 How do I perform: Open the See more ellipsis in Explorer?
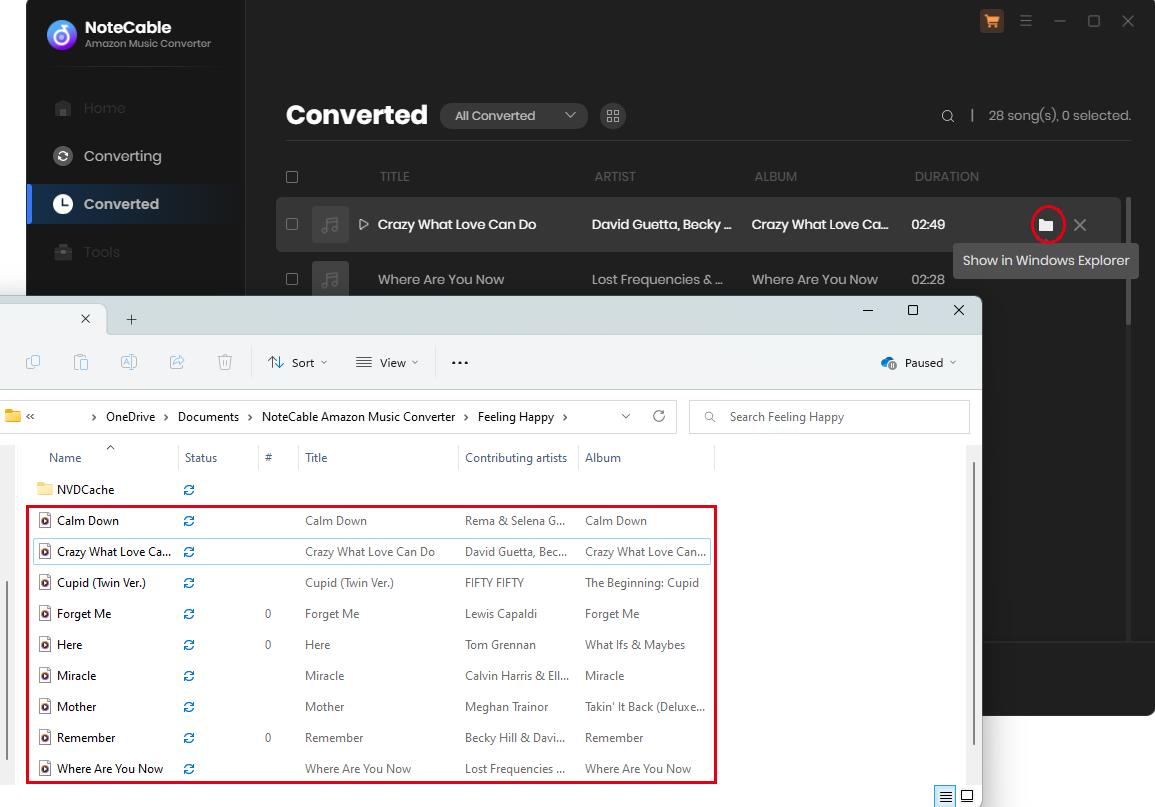click(460, 362)
